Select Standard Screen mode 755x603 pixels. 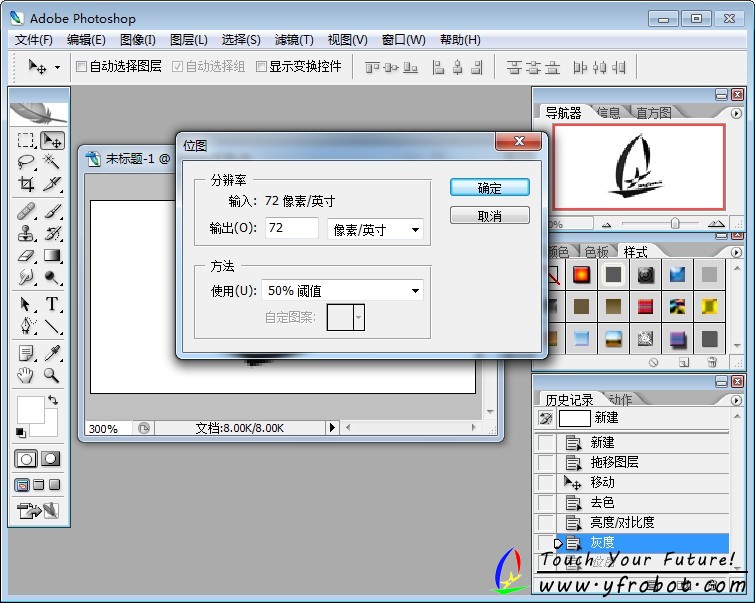pos(22,485)
